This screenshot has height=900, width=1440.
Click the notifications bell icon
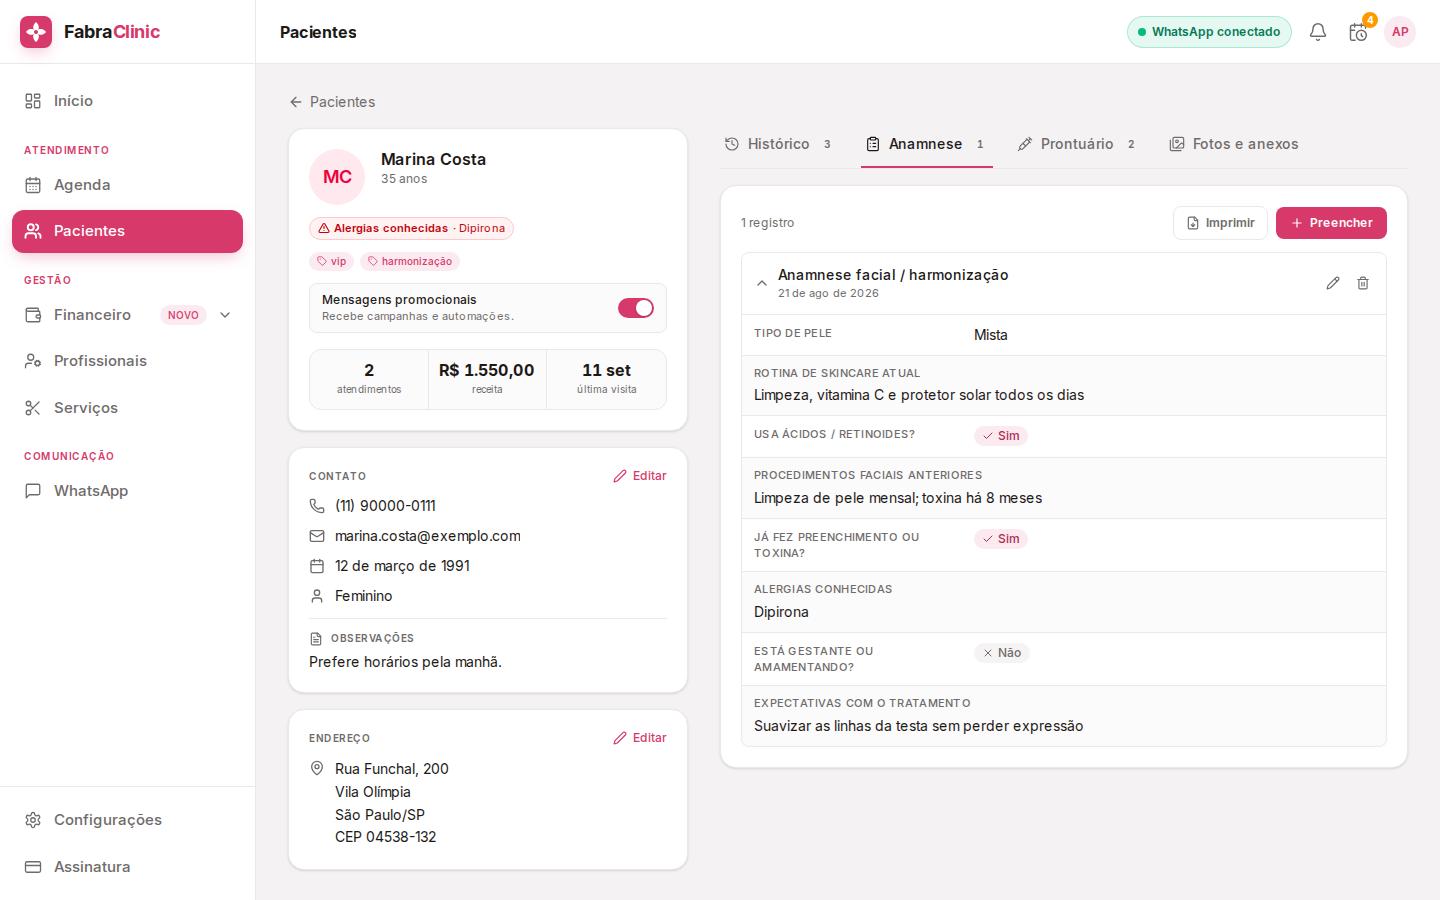coord(1318,32)
